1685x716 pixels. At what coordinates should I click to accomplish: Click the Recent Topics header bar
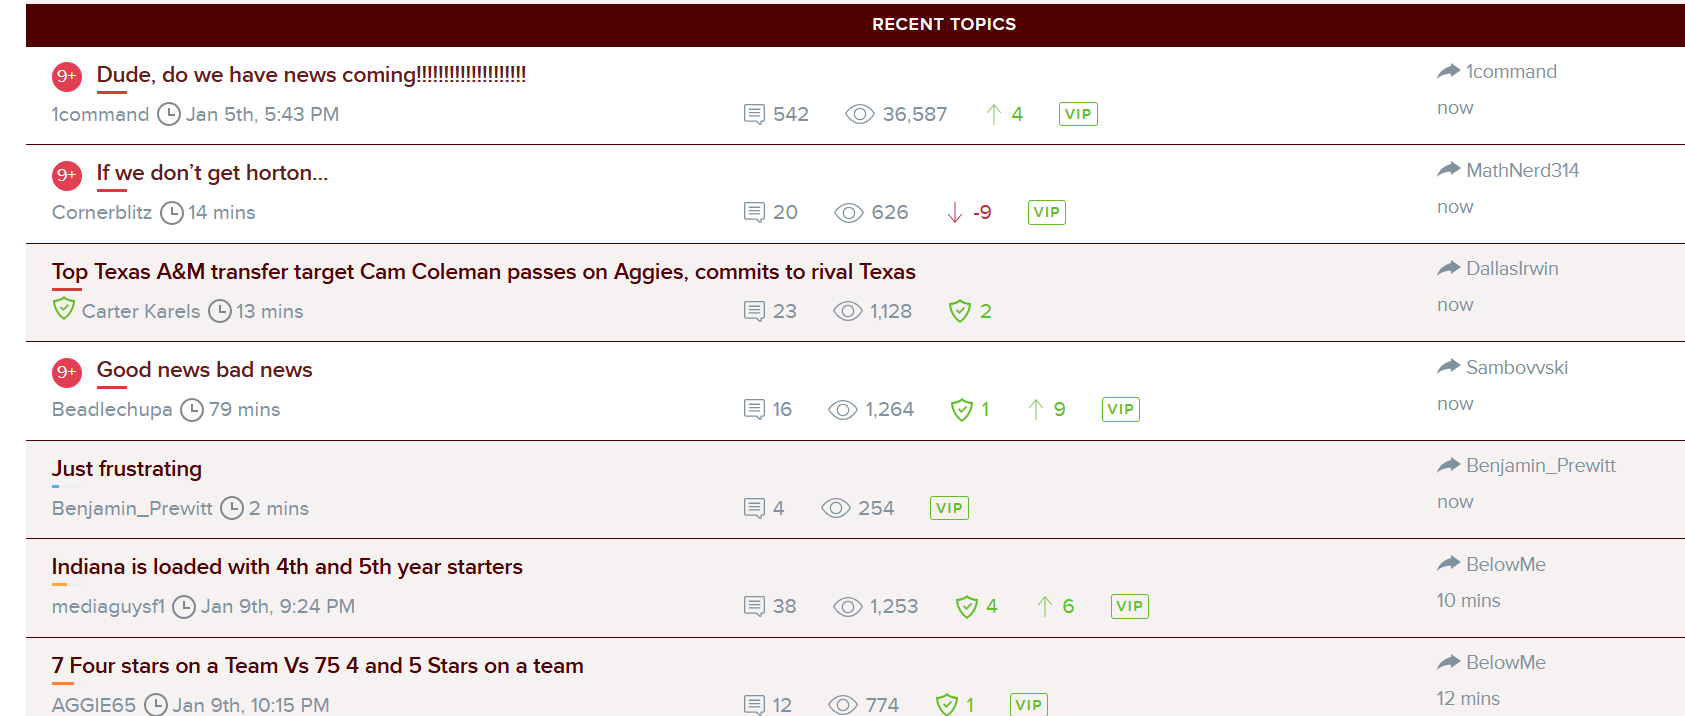point(943,24)
